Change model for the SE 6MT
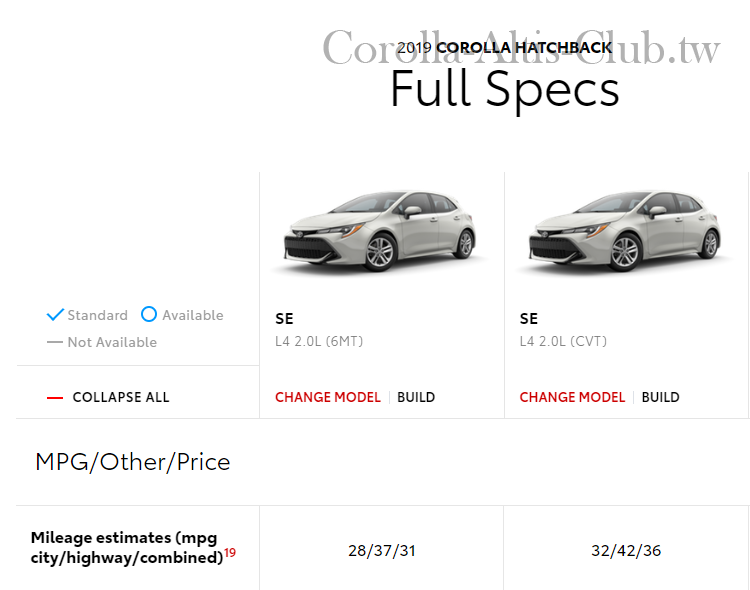Viewport: 750px width, 590px height. (x=328, y=397)
